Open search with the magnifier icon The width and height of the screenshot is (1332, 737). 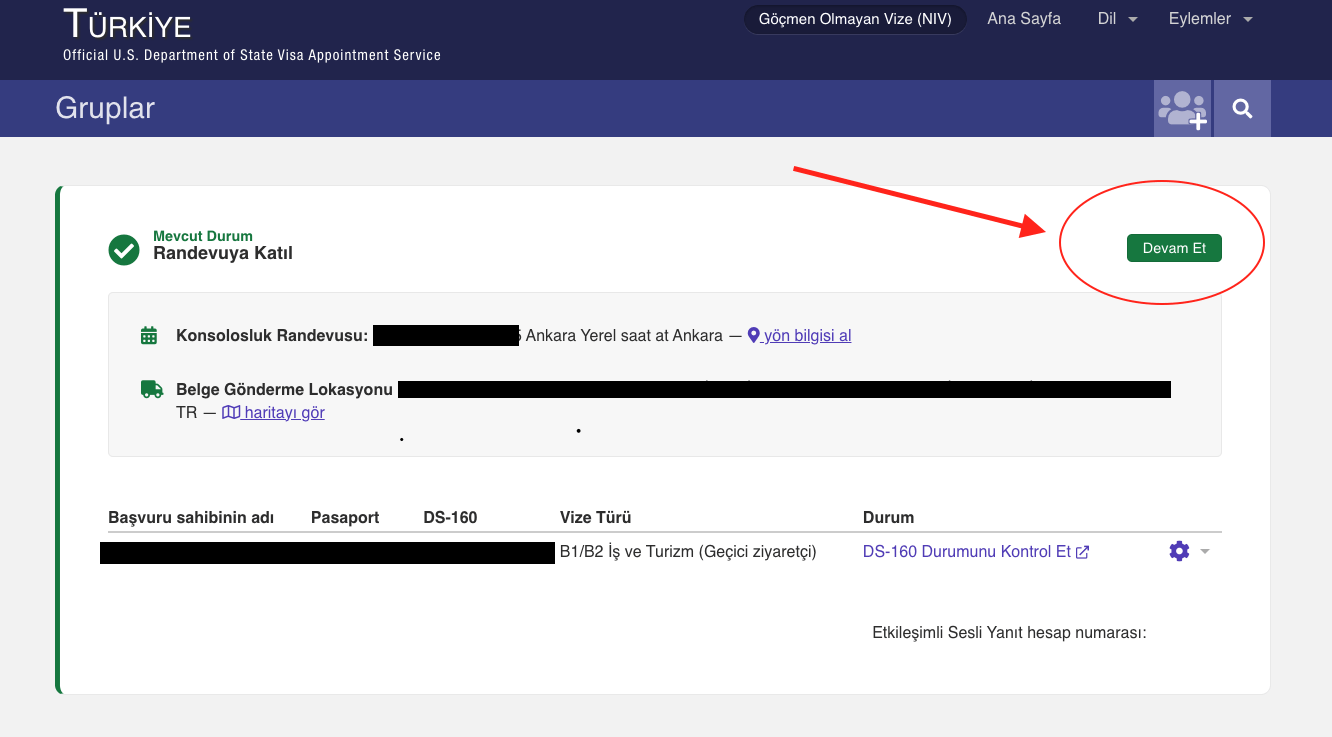pos(1242,108)
